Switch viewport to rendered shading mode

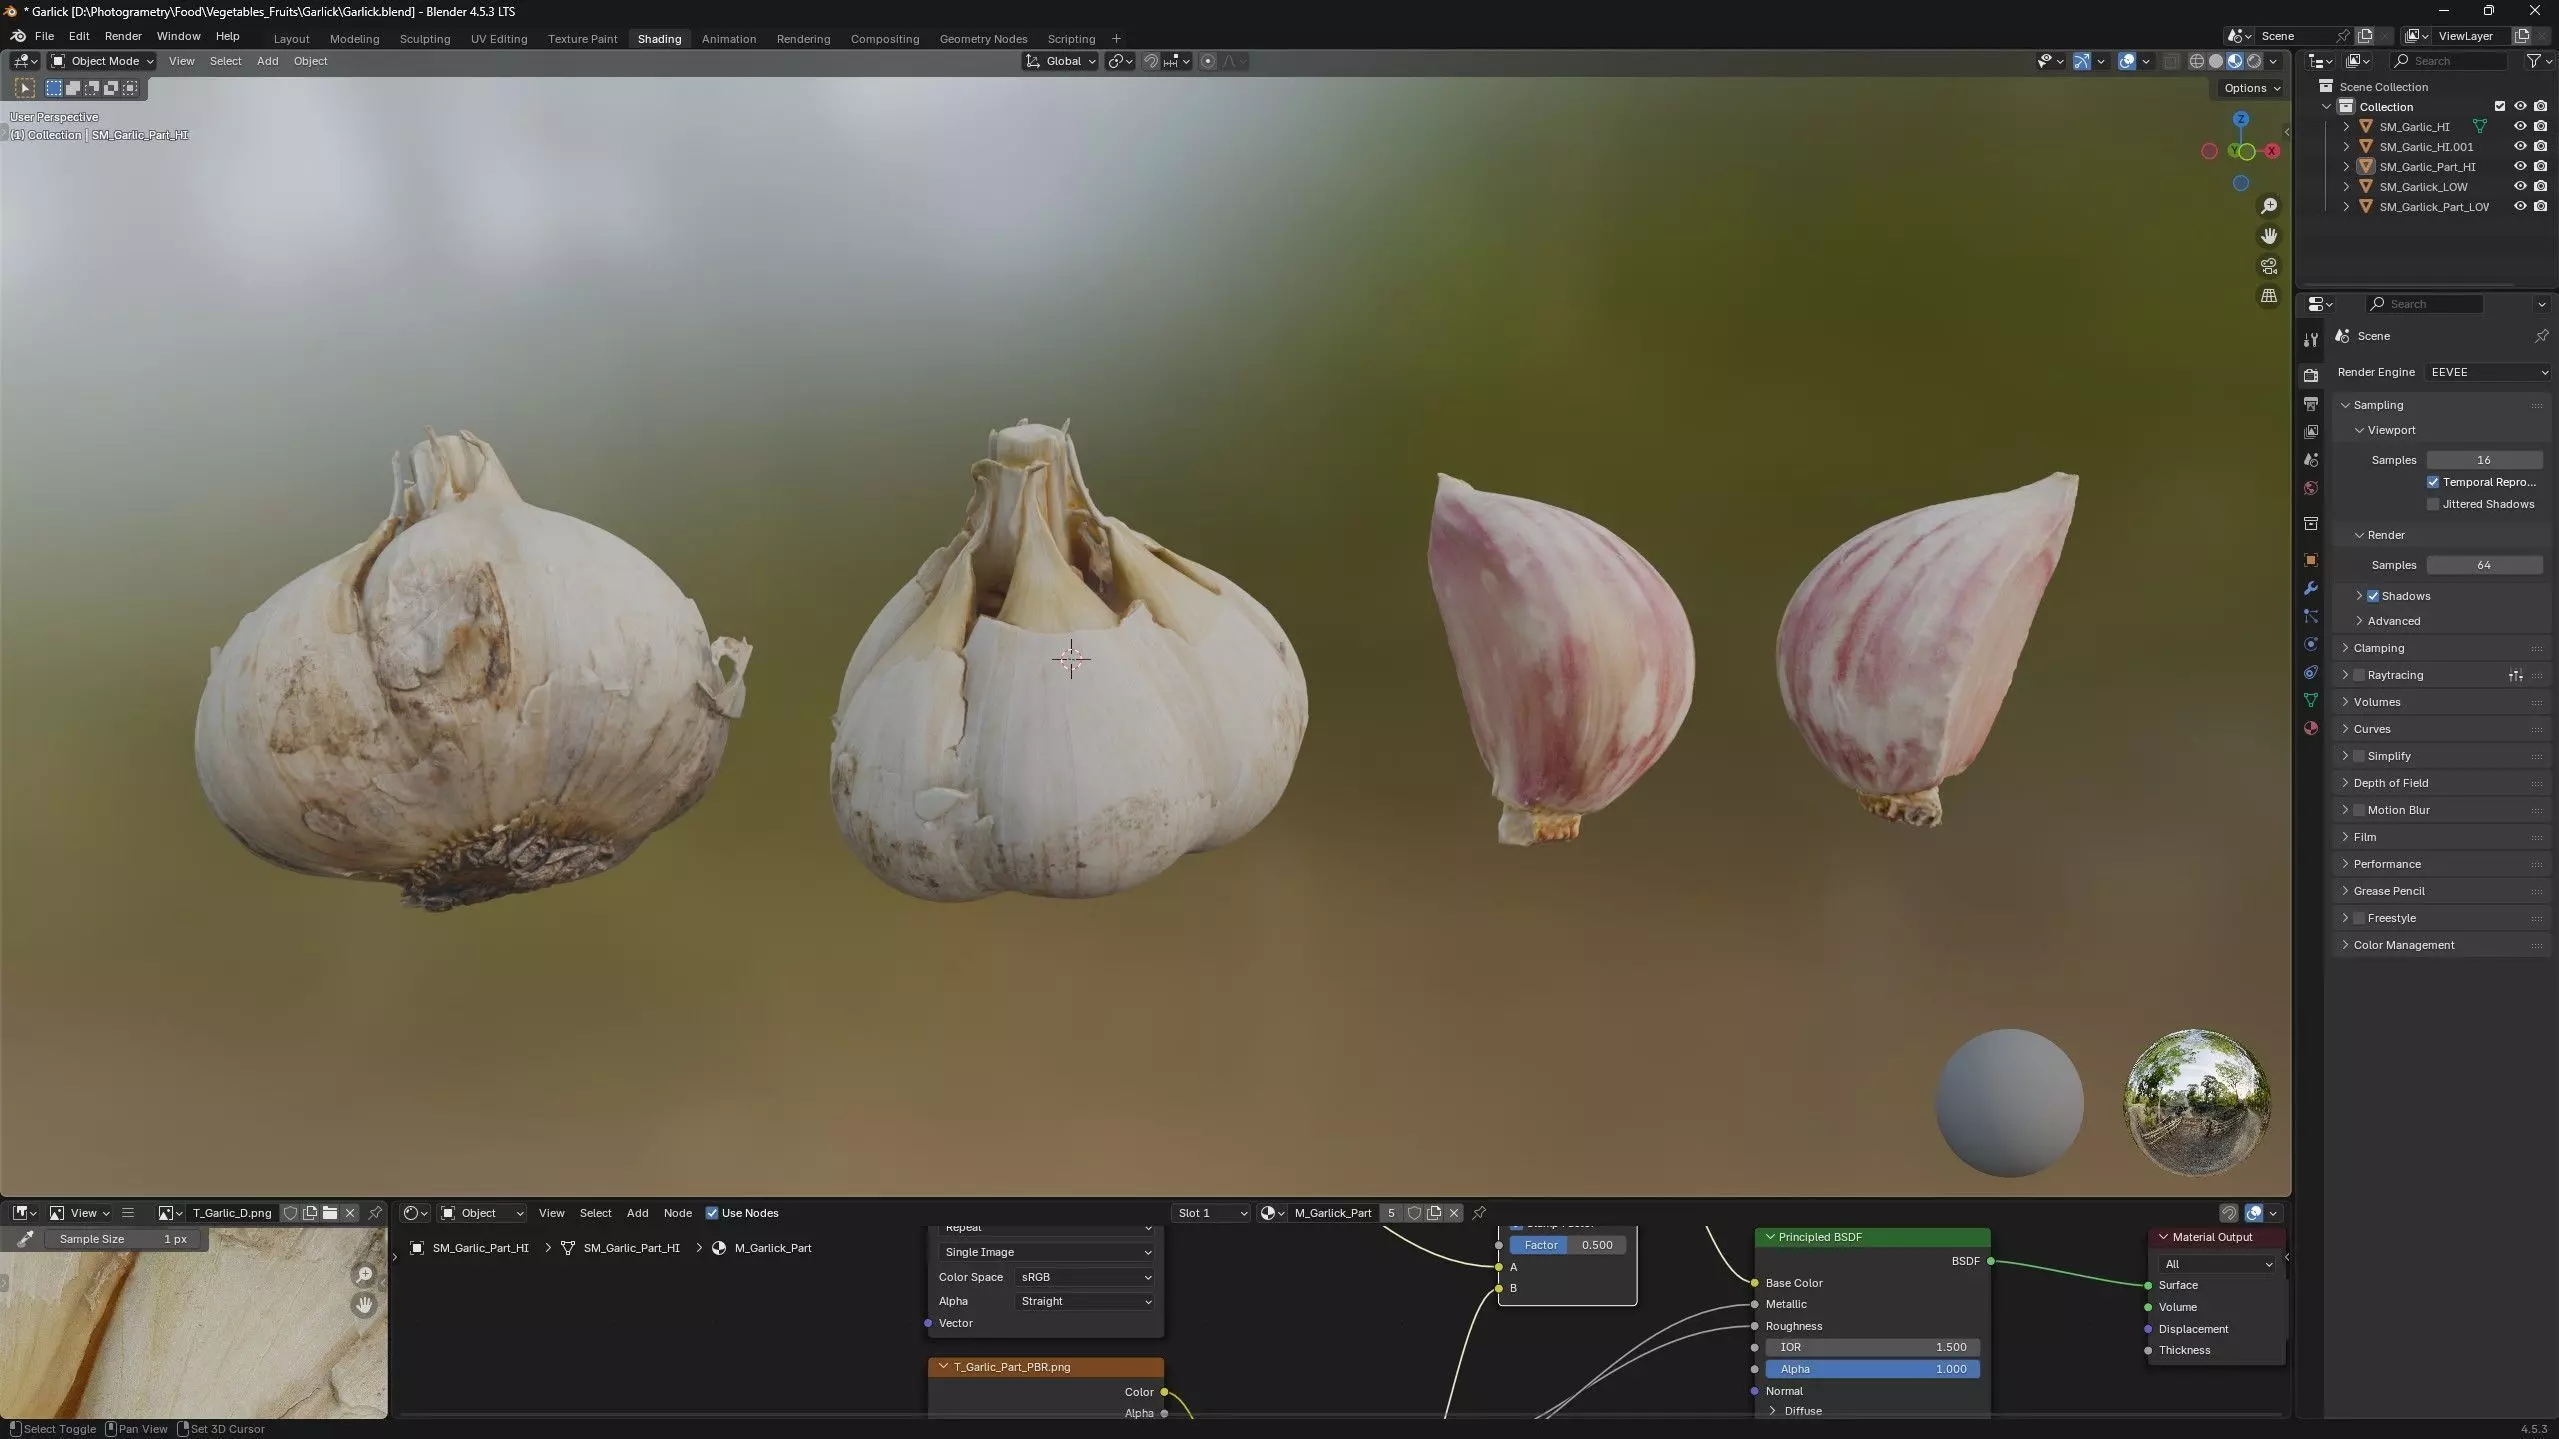(x=2254, y=61)
